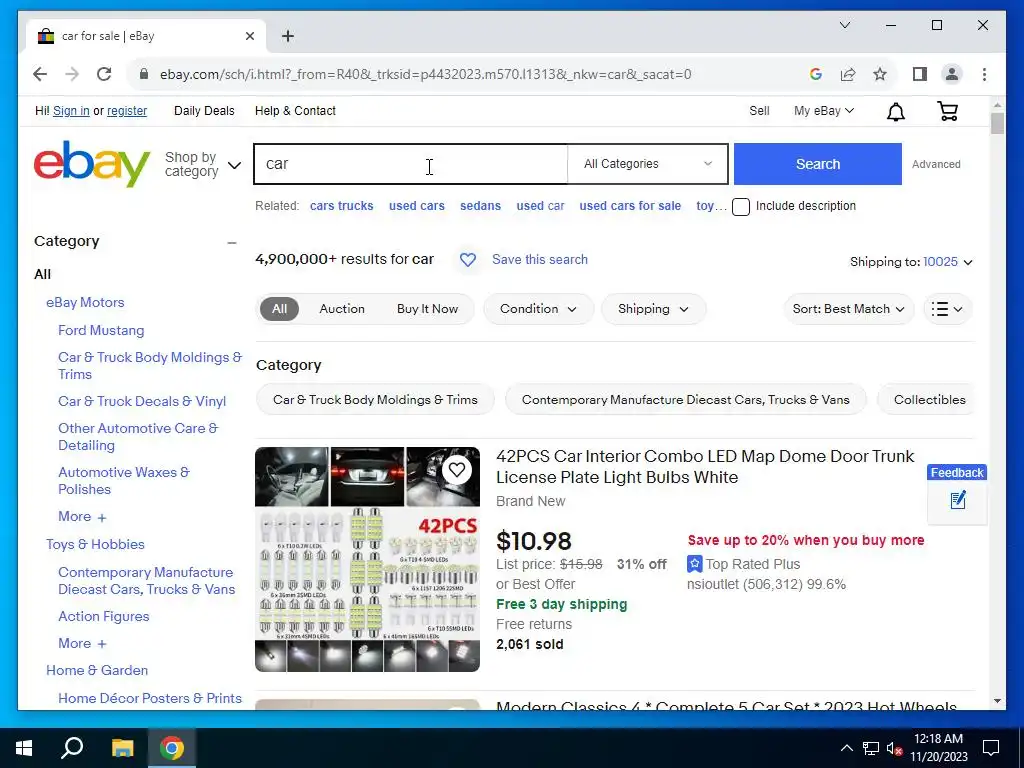Bookmark this page with star icon
Viewport: 1024px width, 768px height.
tap(880, 74)
